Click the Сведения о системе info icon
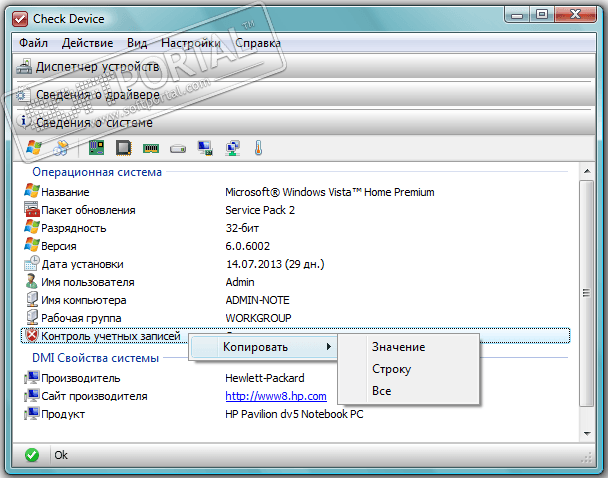Screen dimensions: 608x478 pyautogui.click(x=24, y=122)
